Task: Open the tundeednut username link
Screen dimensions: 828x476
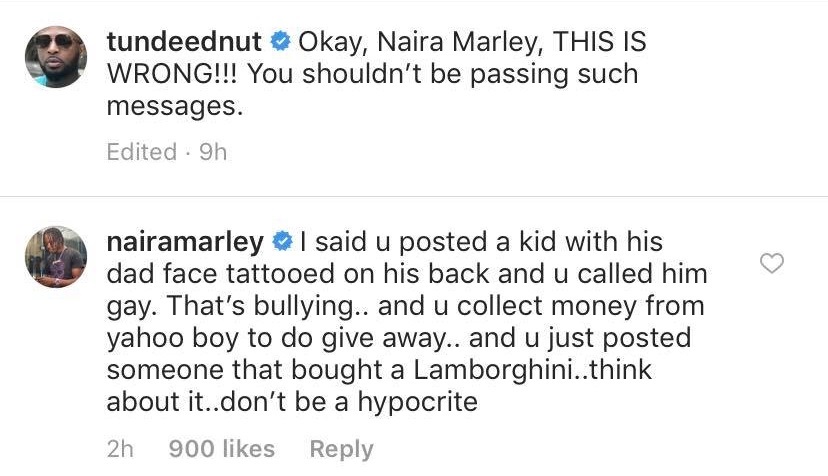Action: pyautogui.click(x=185, y=42)
